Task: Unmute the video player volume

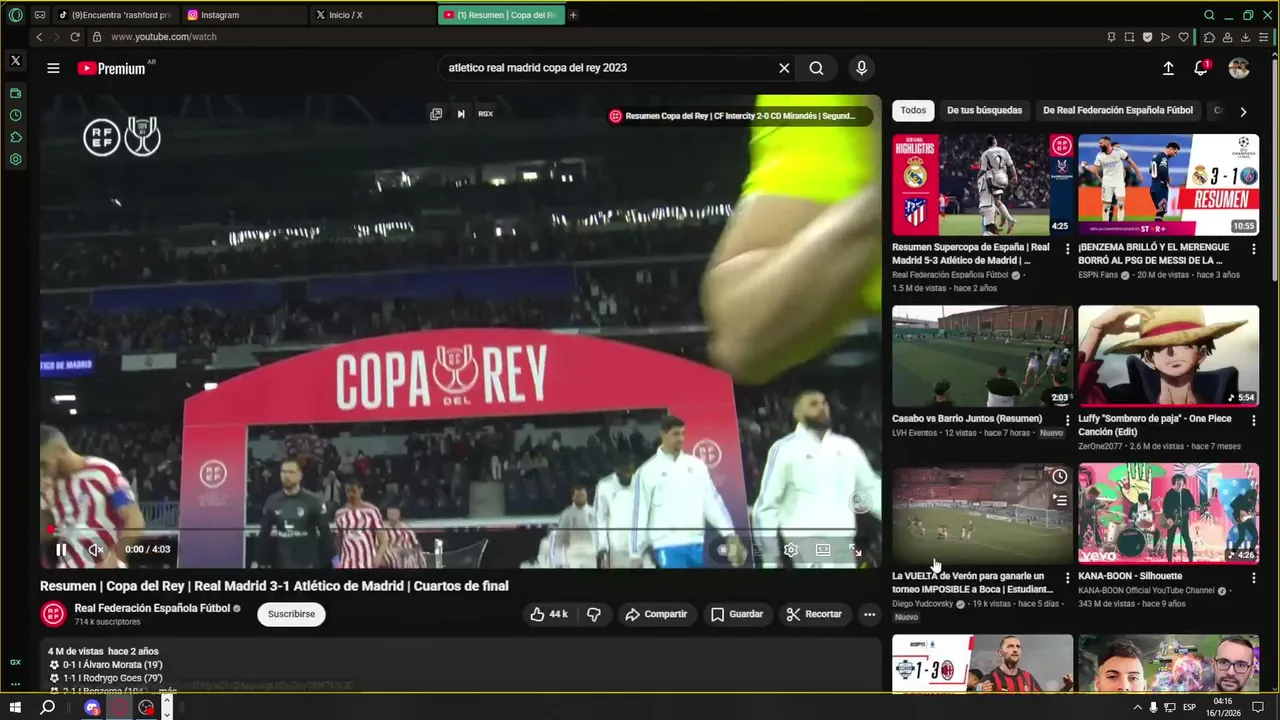Action: (96, 549)
